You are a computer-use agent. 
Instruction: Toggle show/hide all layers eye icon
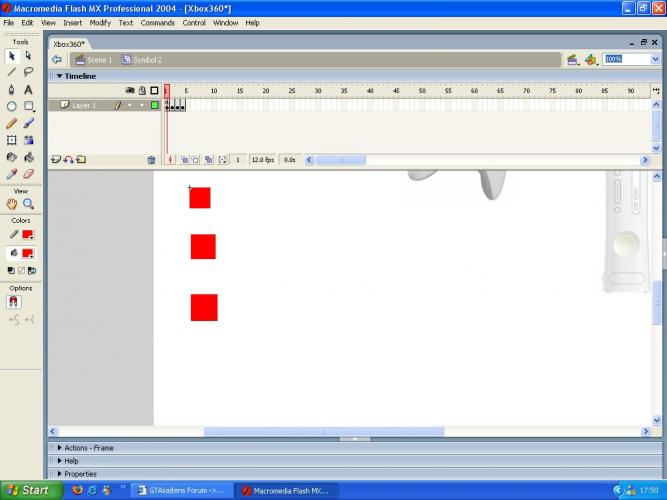tap(129, 90)
